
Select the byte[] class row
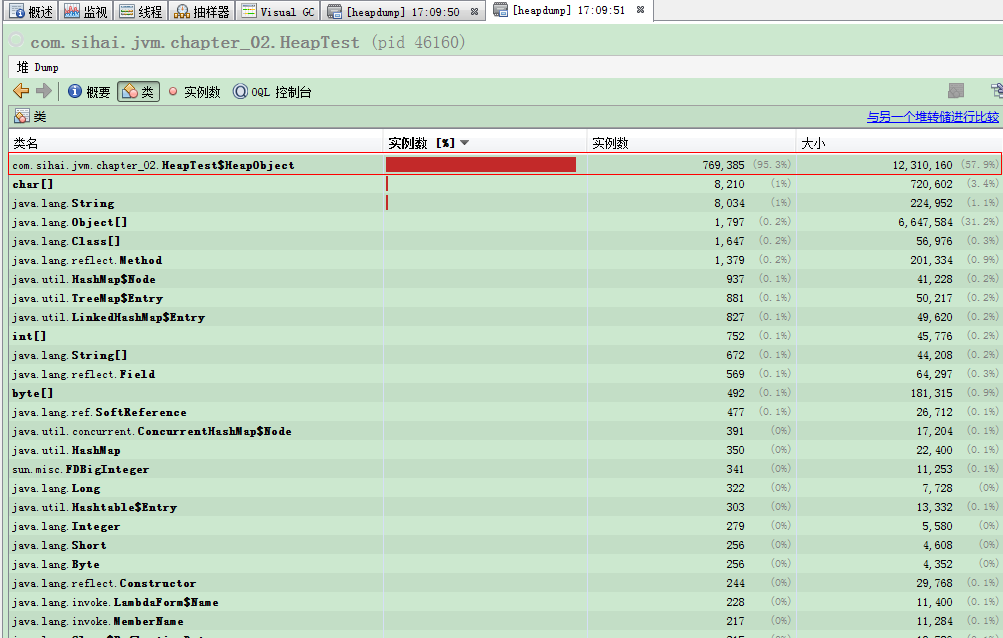pos(505,393)
